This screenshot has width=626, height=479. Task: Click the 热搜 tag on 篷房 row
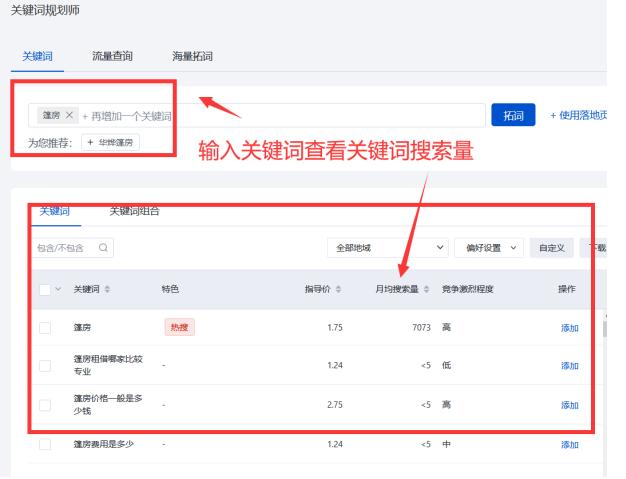click(x=179, y=327)
